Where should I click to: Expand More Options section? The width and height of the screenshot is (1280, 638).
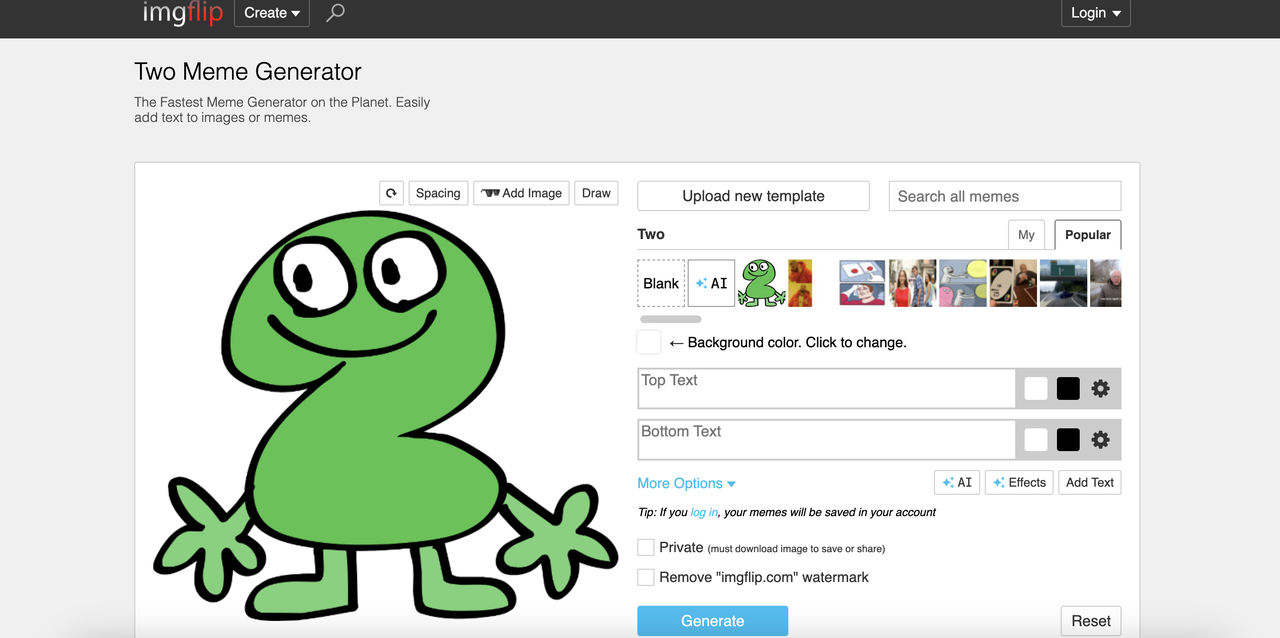tap(687, 483)
